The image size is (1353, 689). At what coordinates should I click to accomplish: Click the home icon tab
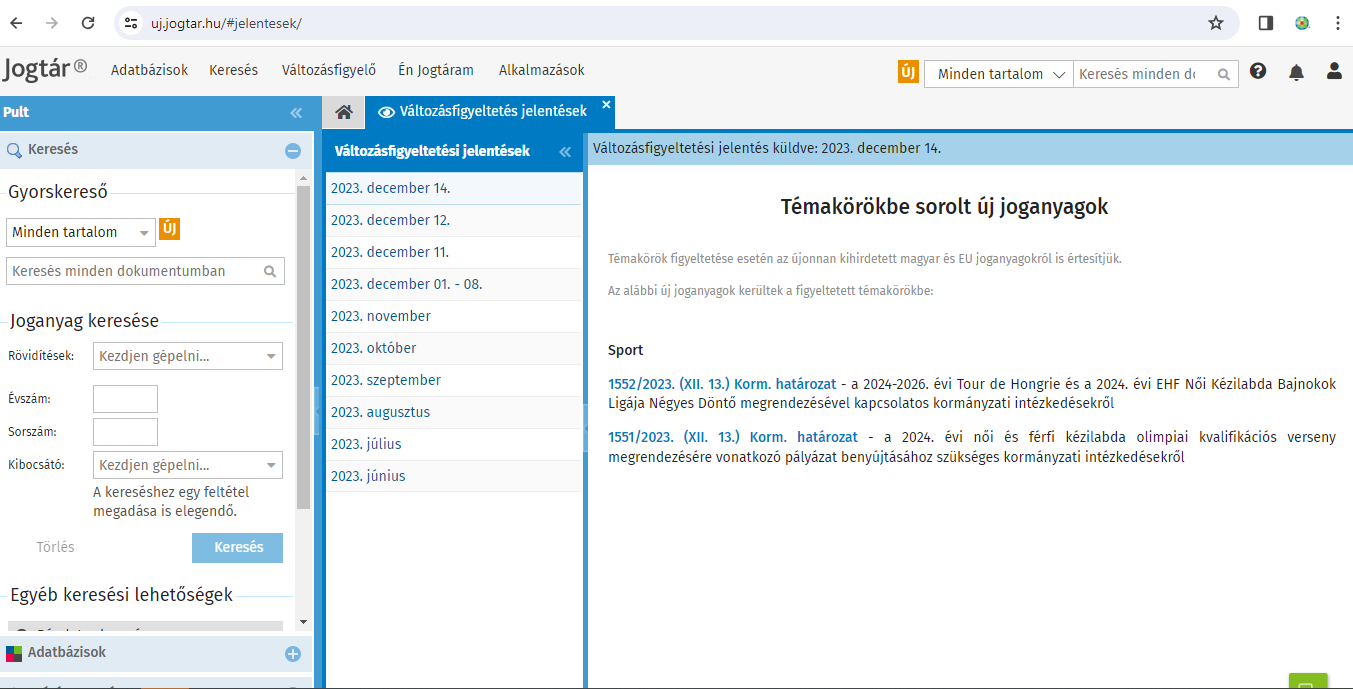343,112
